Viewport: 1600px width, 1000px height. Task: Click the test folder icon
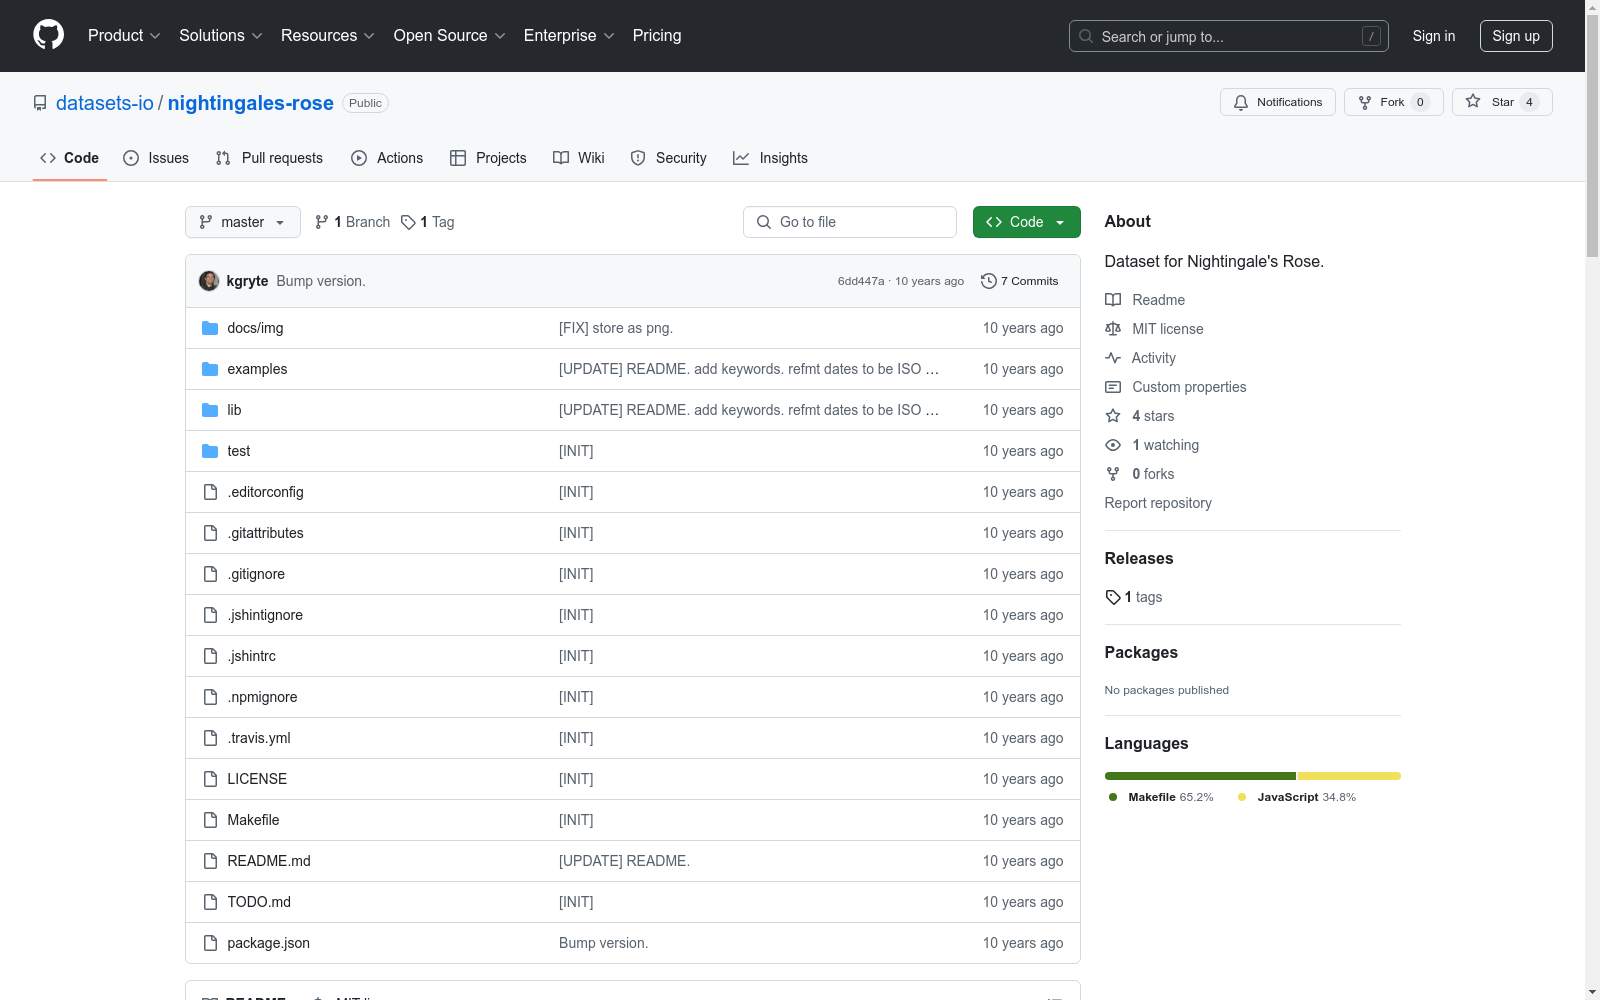[x=210, y=451]
